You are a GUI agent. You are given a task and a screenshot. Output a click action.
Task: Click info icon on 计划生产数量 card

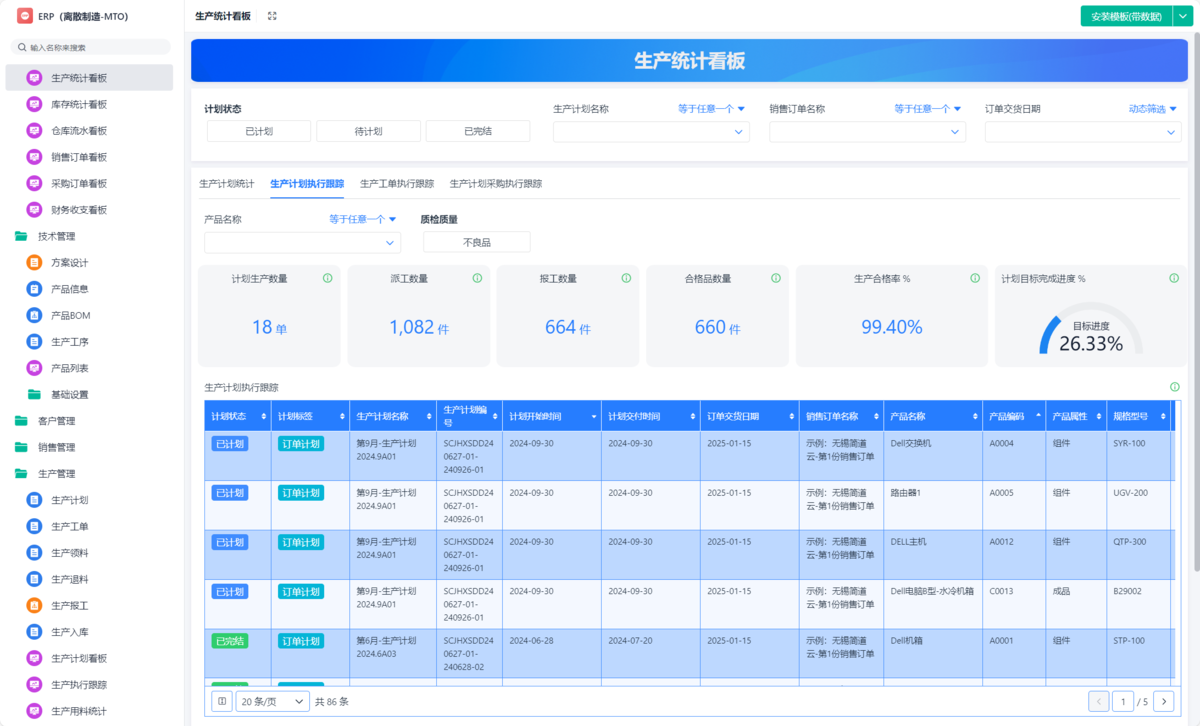tap(328, 279)
